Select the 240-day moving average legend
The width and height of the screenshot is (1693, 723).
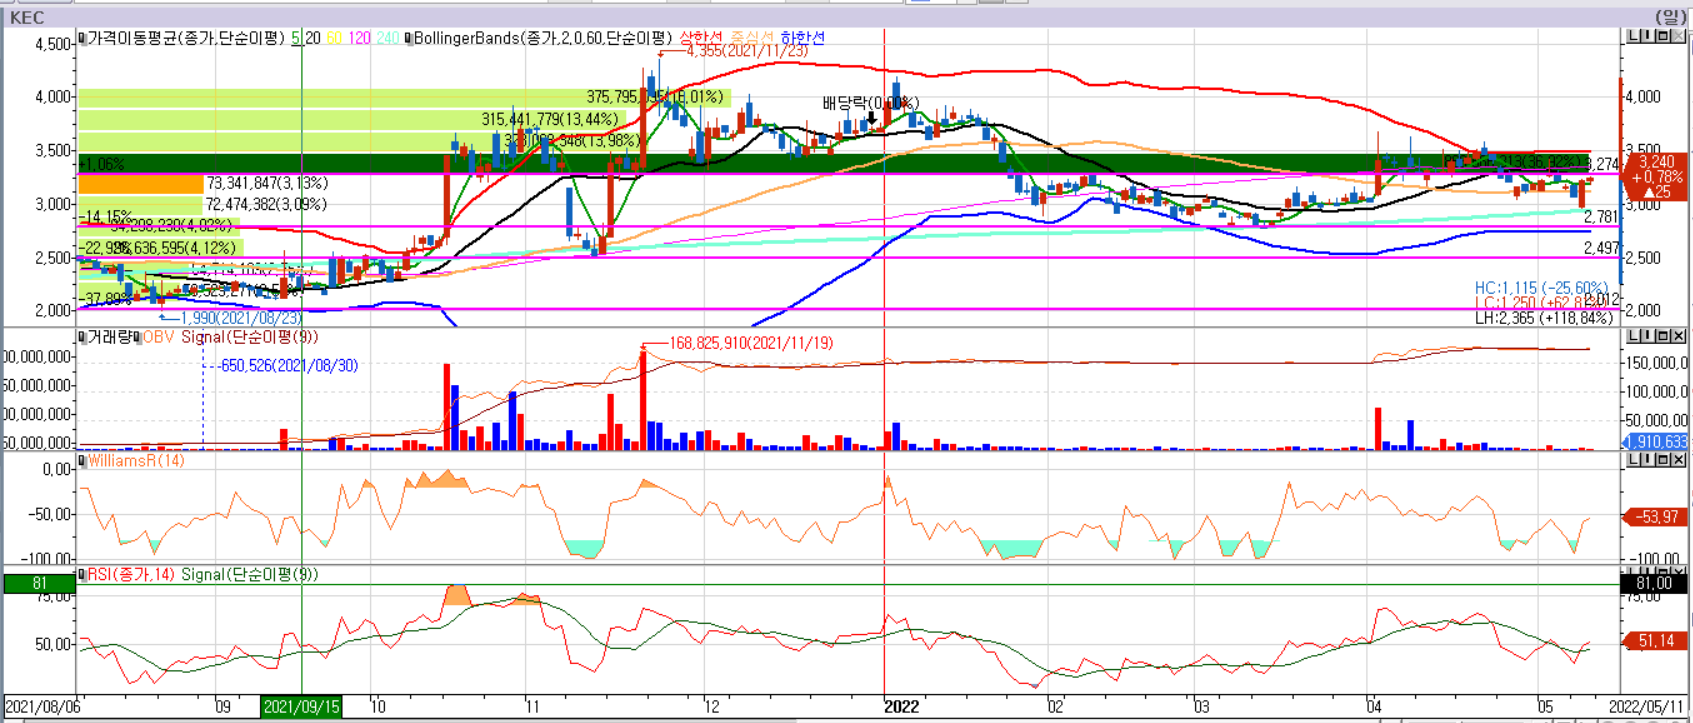pos(388,38)
